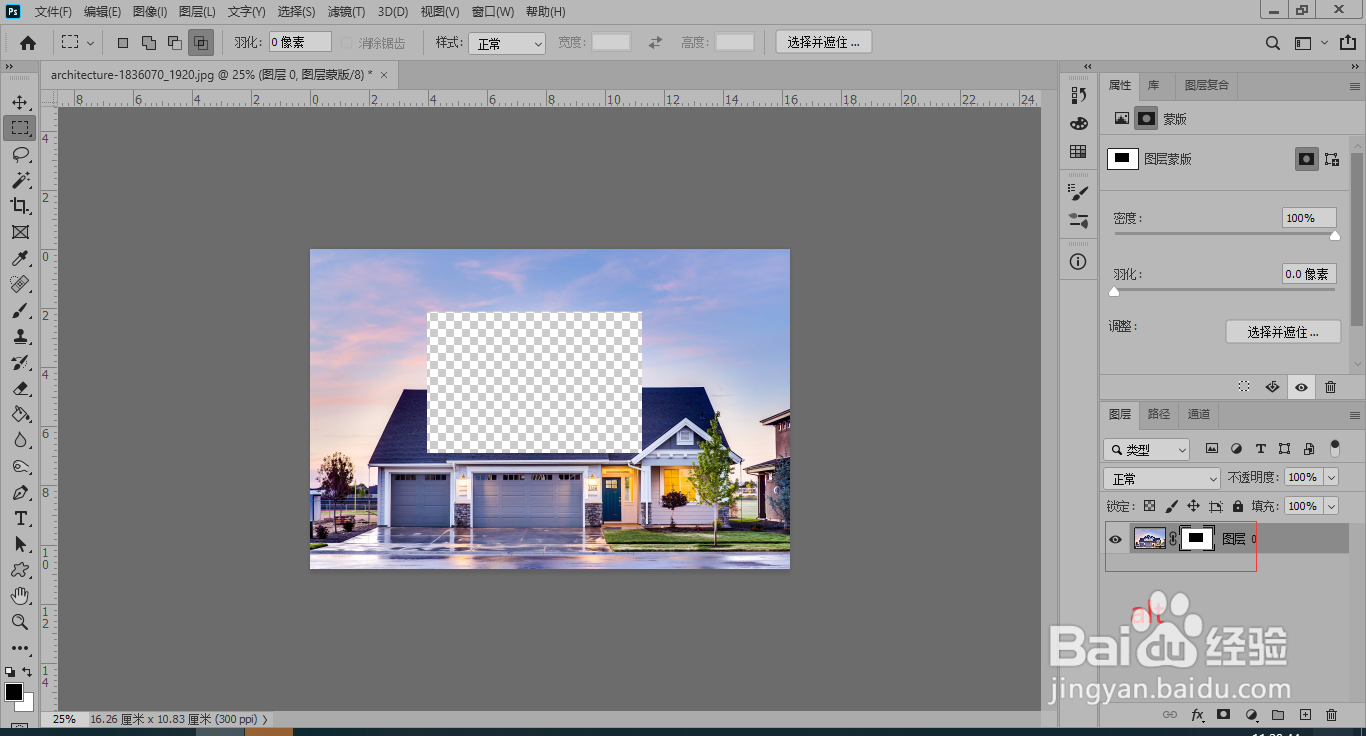Adjust the mask 羽化 slider handle

click(1114, 292)
